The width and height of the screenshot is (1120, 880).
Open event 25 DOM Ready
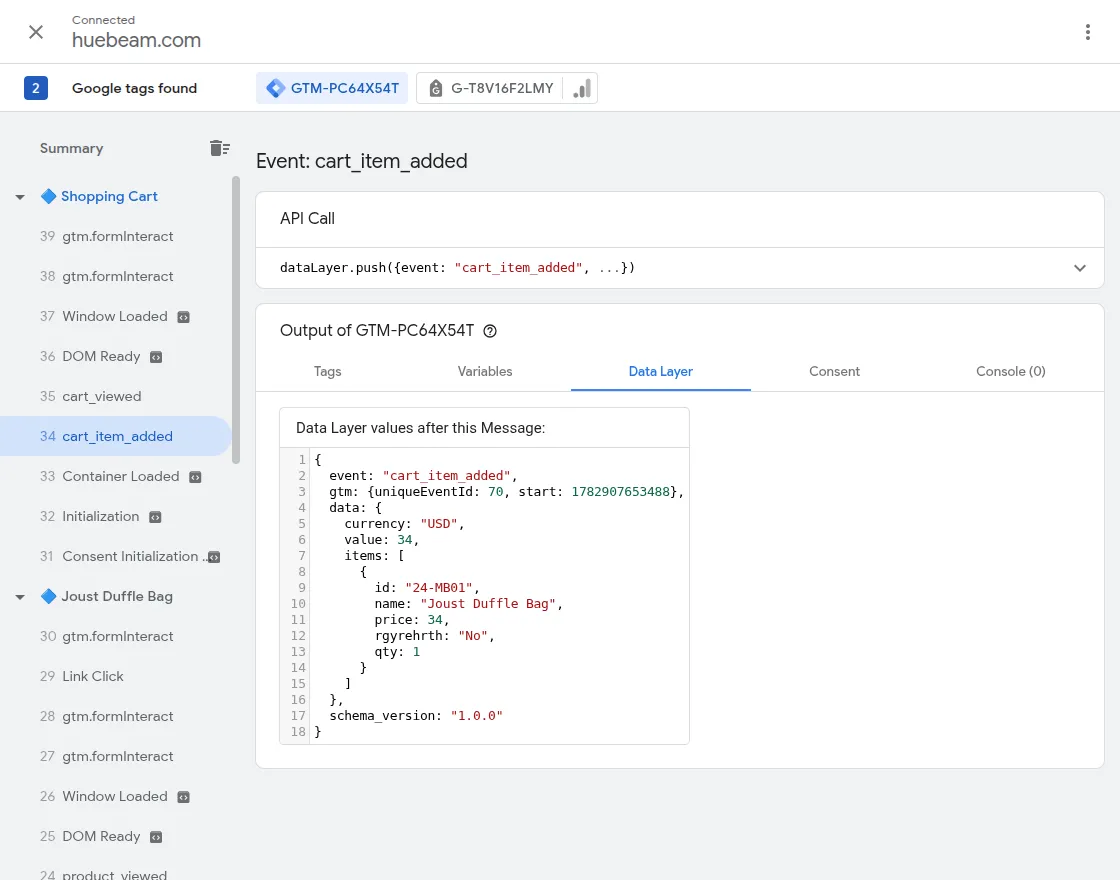116,836
